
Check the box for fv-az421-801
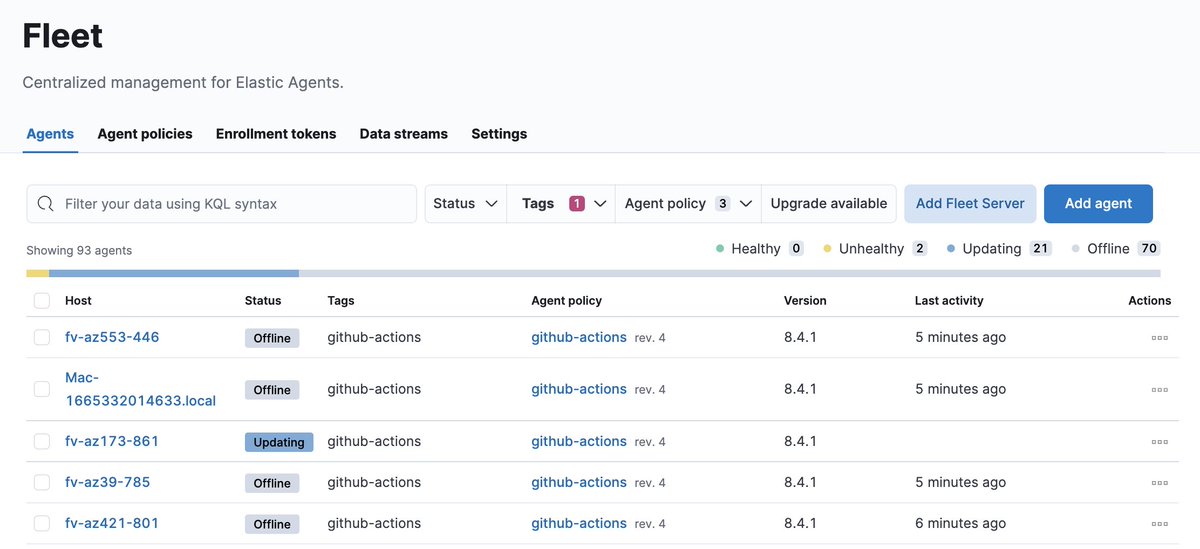click(x=42, y=523)
